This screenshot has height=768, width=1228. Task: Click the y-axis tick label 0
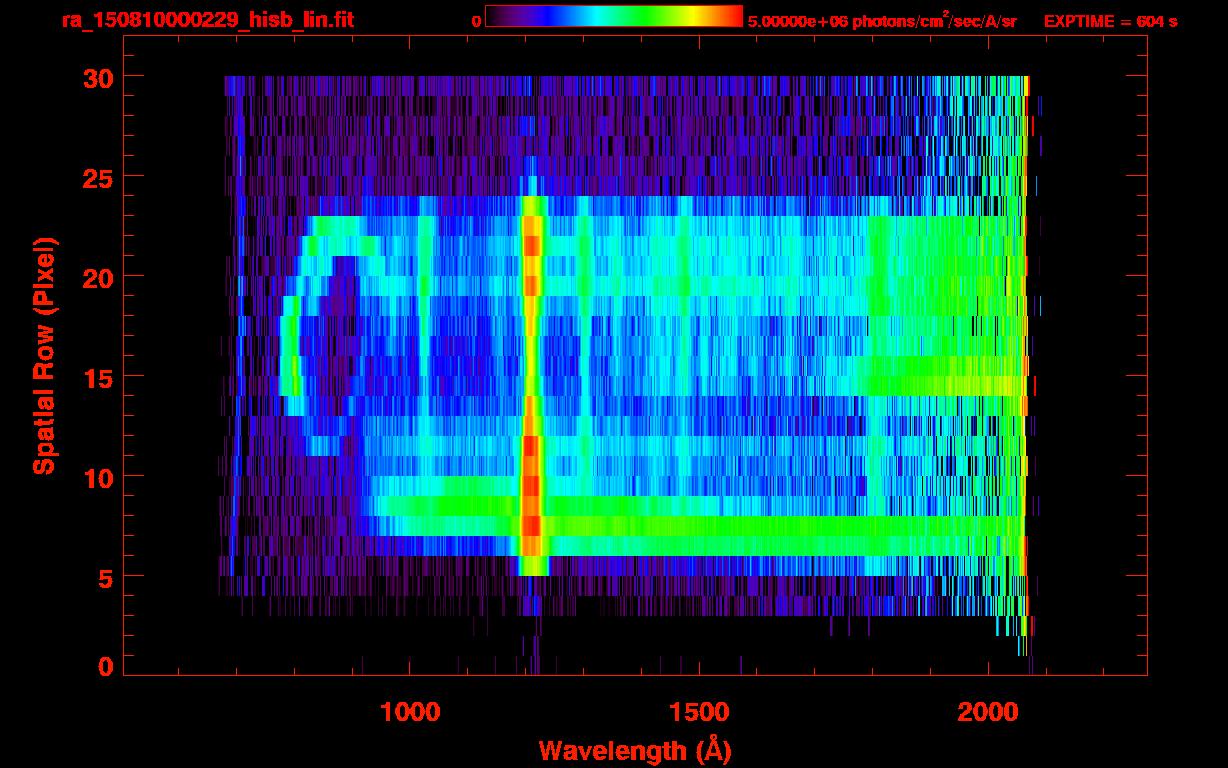(104, 667)
